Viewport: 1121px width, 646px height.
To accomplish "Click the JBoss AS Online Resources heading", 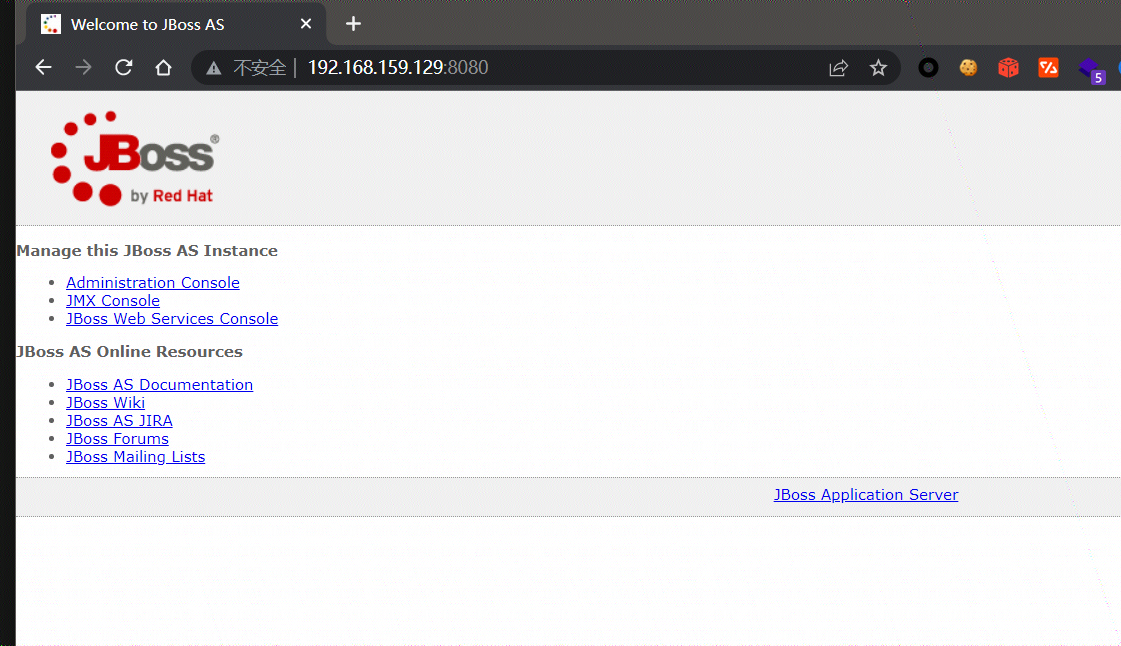I will pos(129,352).
